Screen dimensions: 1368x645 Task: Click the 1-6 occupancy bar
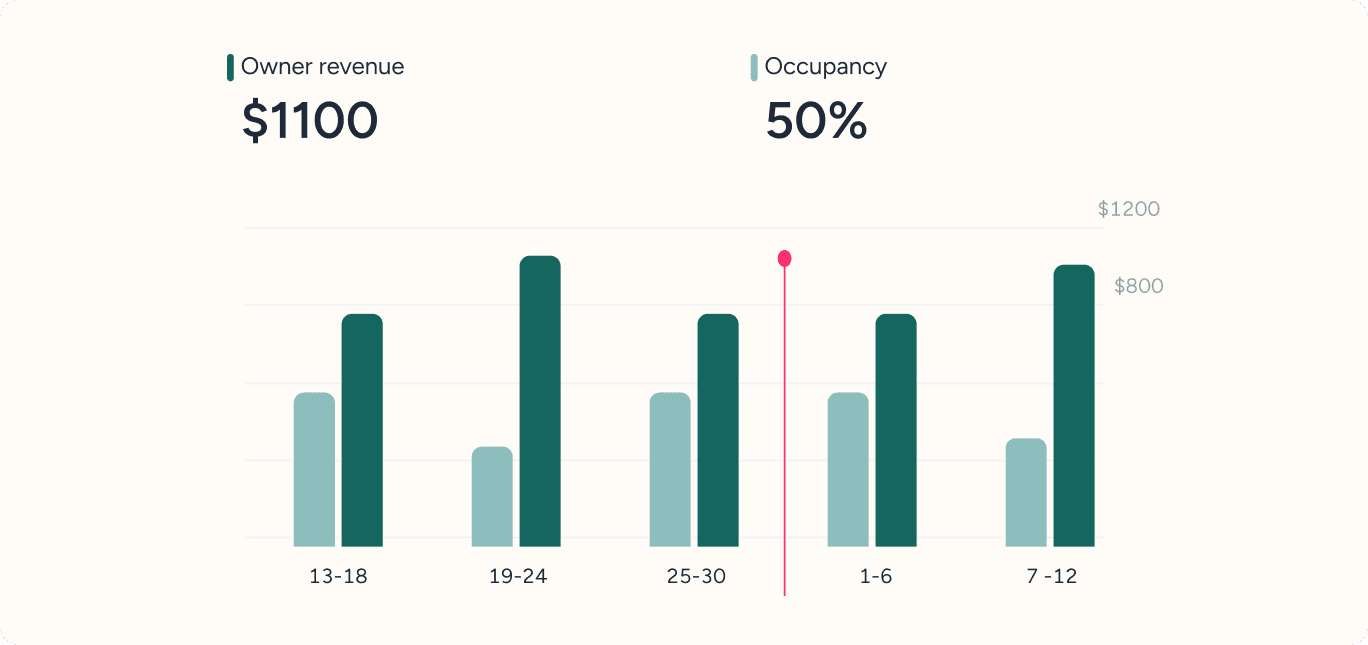click(848, 469)
